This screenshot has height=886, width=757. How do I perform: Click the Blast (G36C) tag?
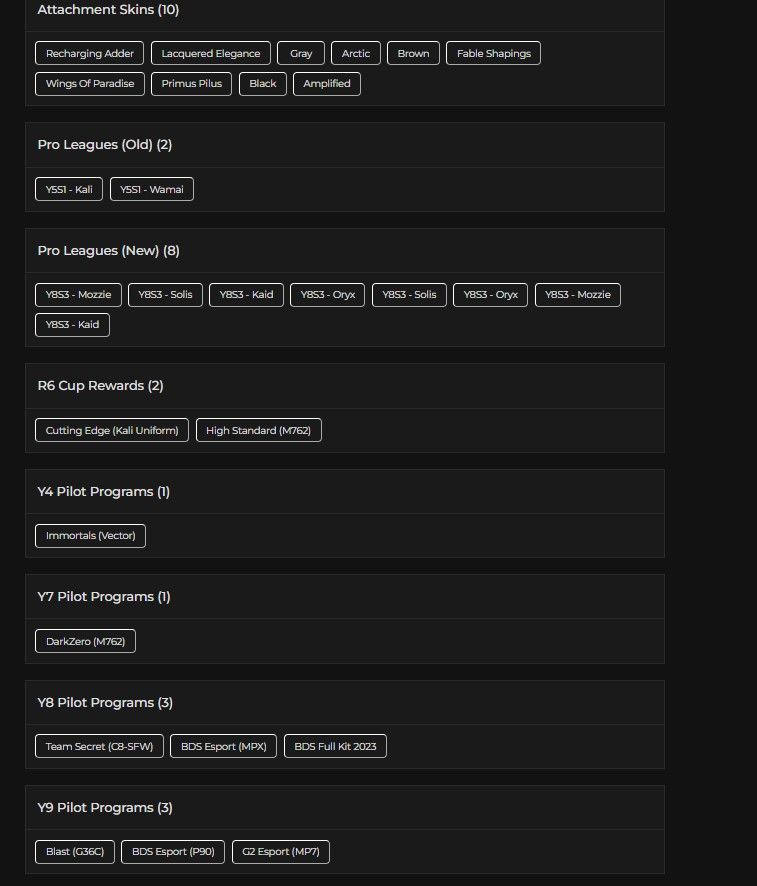[x=74, y=852]
